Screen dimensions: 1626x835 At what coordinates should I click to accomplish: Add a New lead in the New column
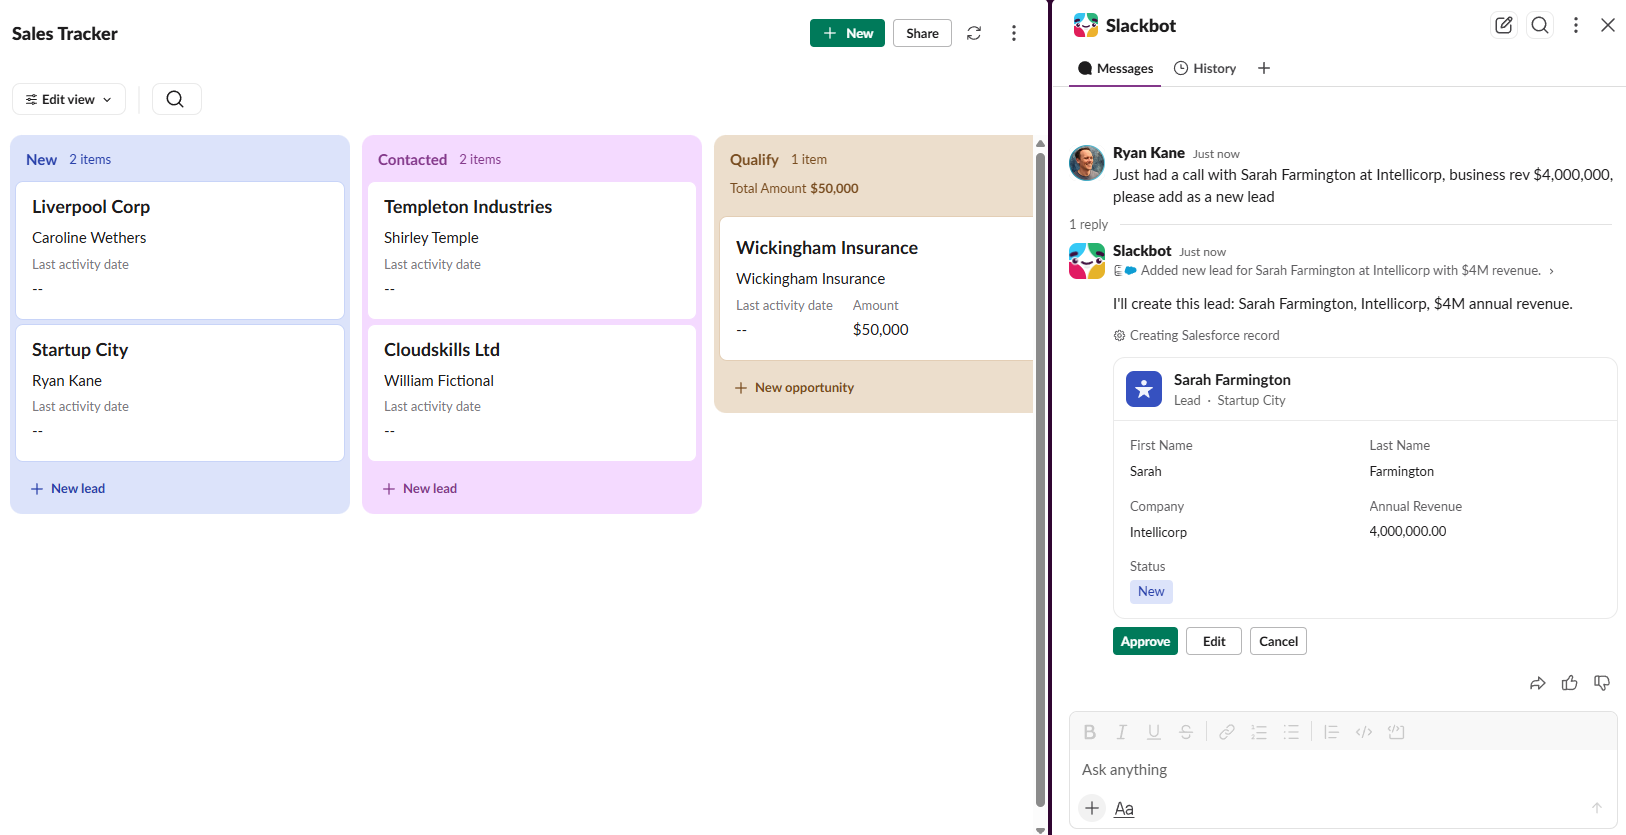pyautogui.click(x=68, y=488)
